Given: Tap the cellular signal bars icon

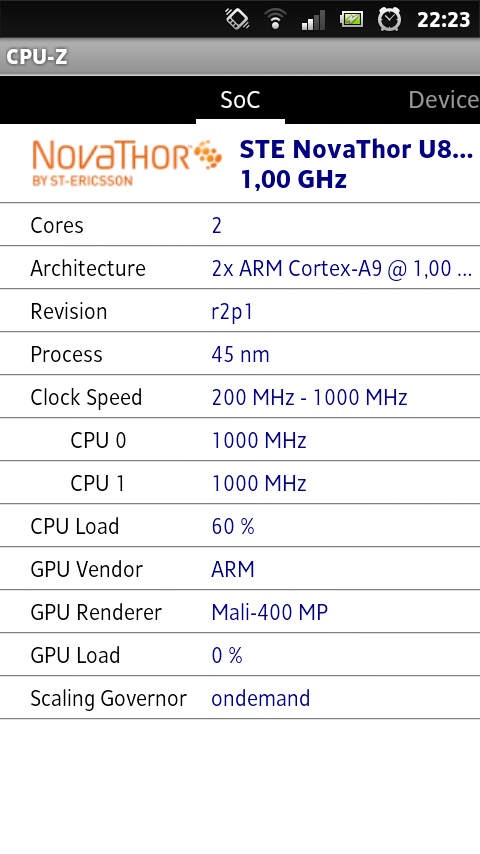Looking at the screenshot, I should click(x=313, y=20).
